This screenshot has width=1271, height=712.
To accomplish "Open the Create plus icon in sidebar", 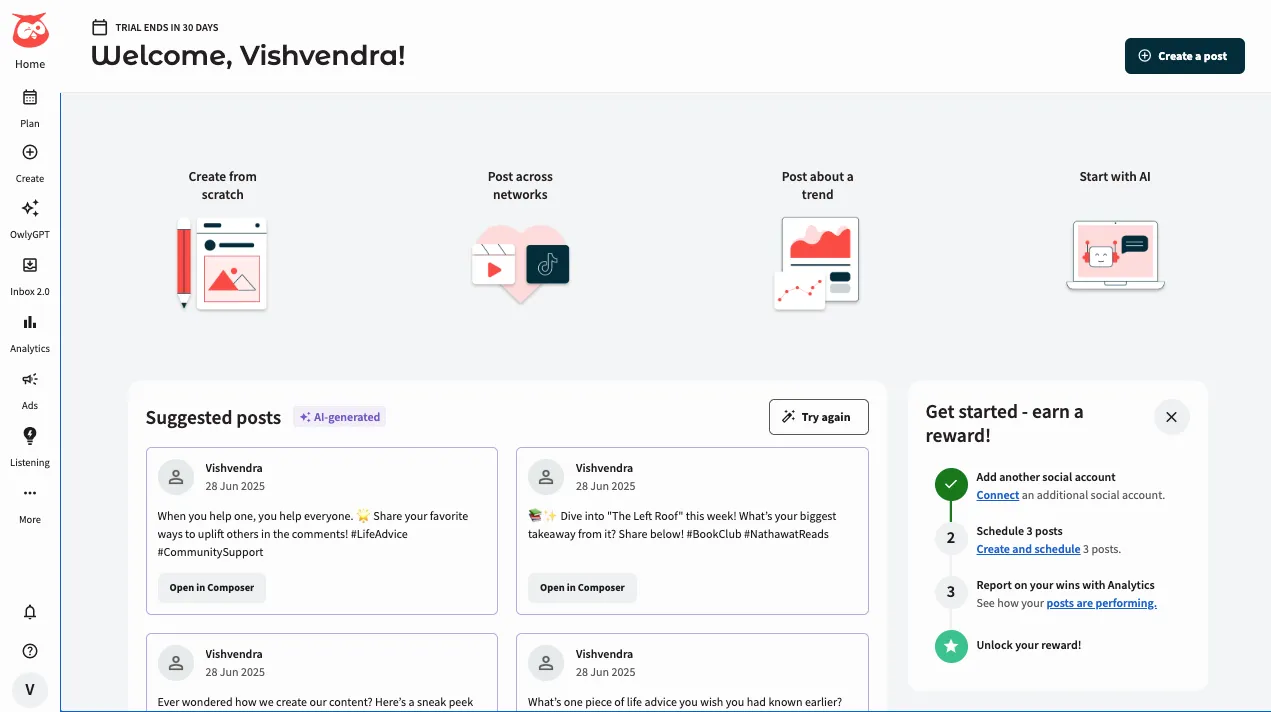I will (x=30, y=152).
